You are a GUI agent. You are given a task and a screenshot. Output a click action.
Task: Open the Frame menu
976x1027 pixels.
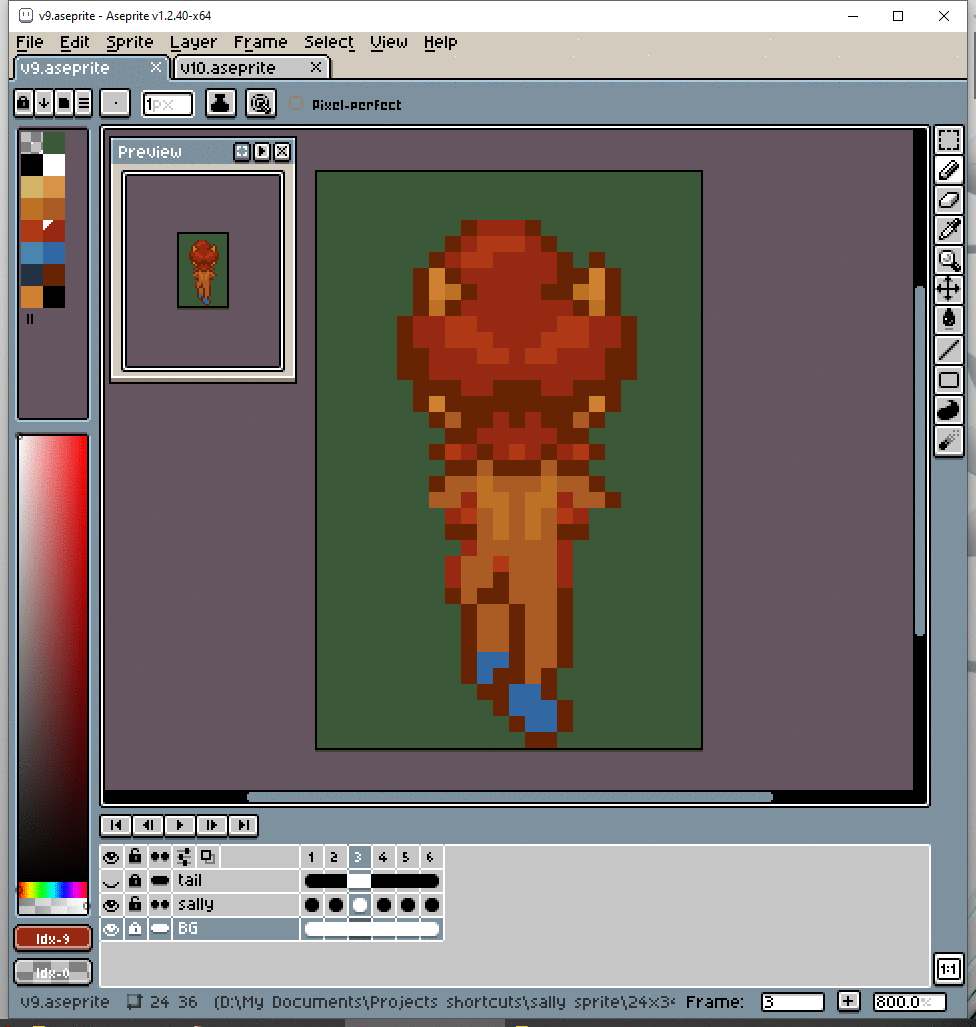[260, 42]
